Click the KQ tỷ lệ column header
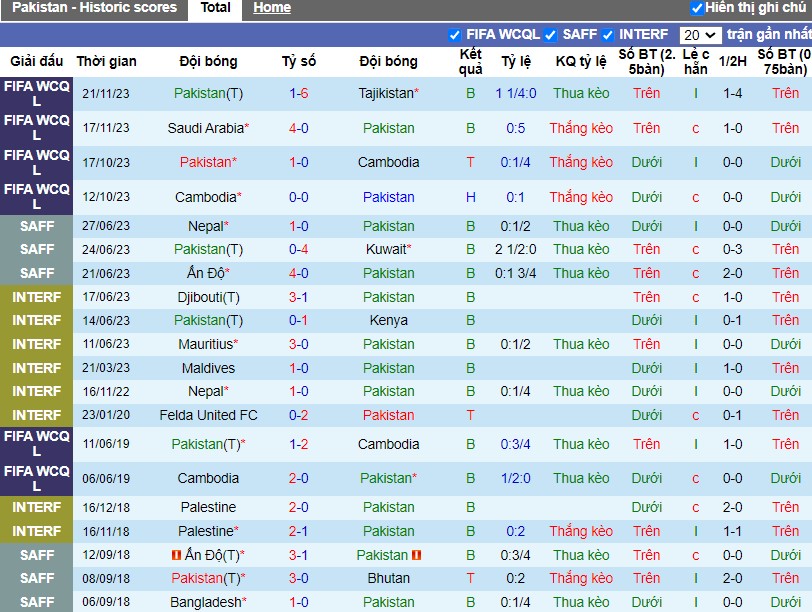 [581, 62]
